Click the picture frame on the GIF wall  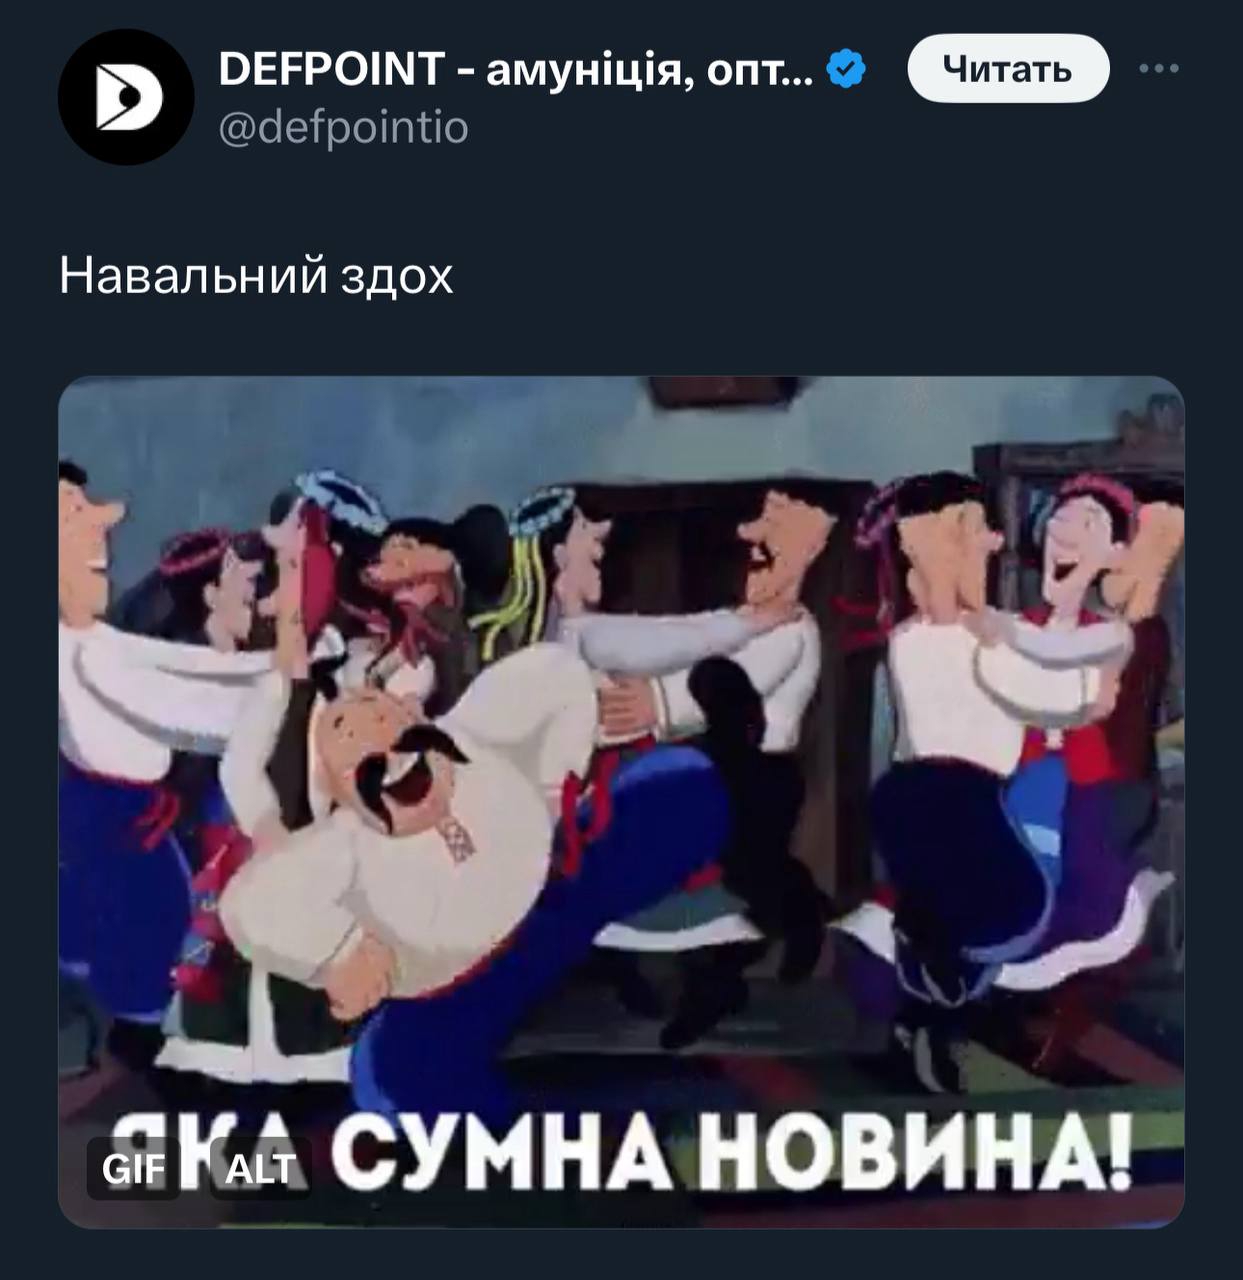[723, 391]
